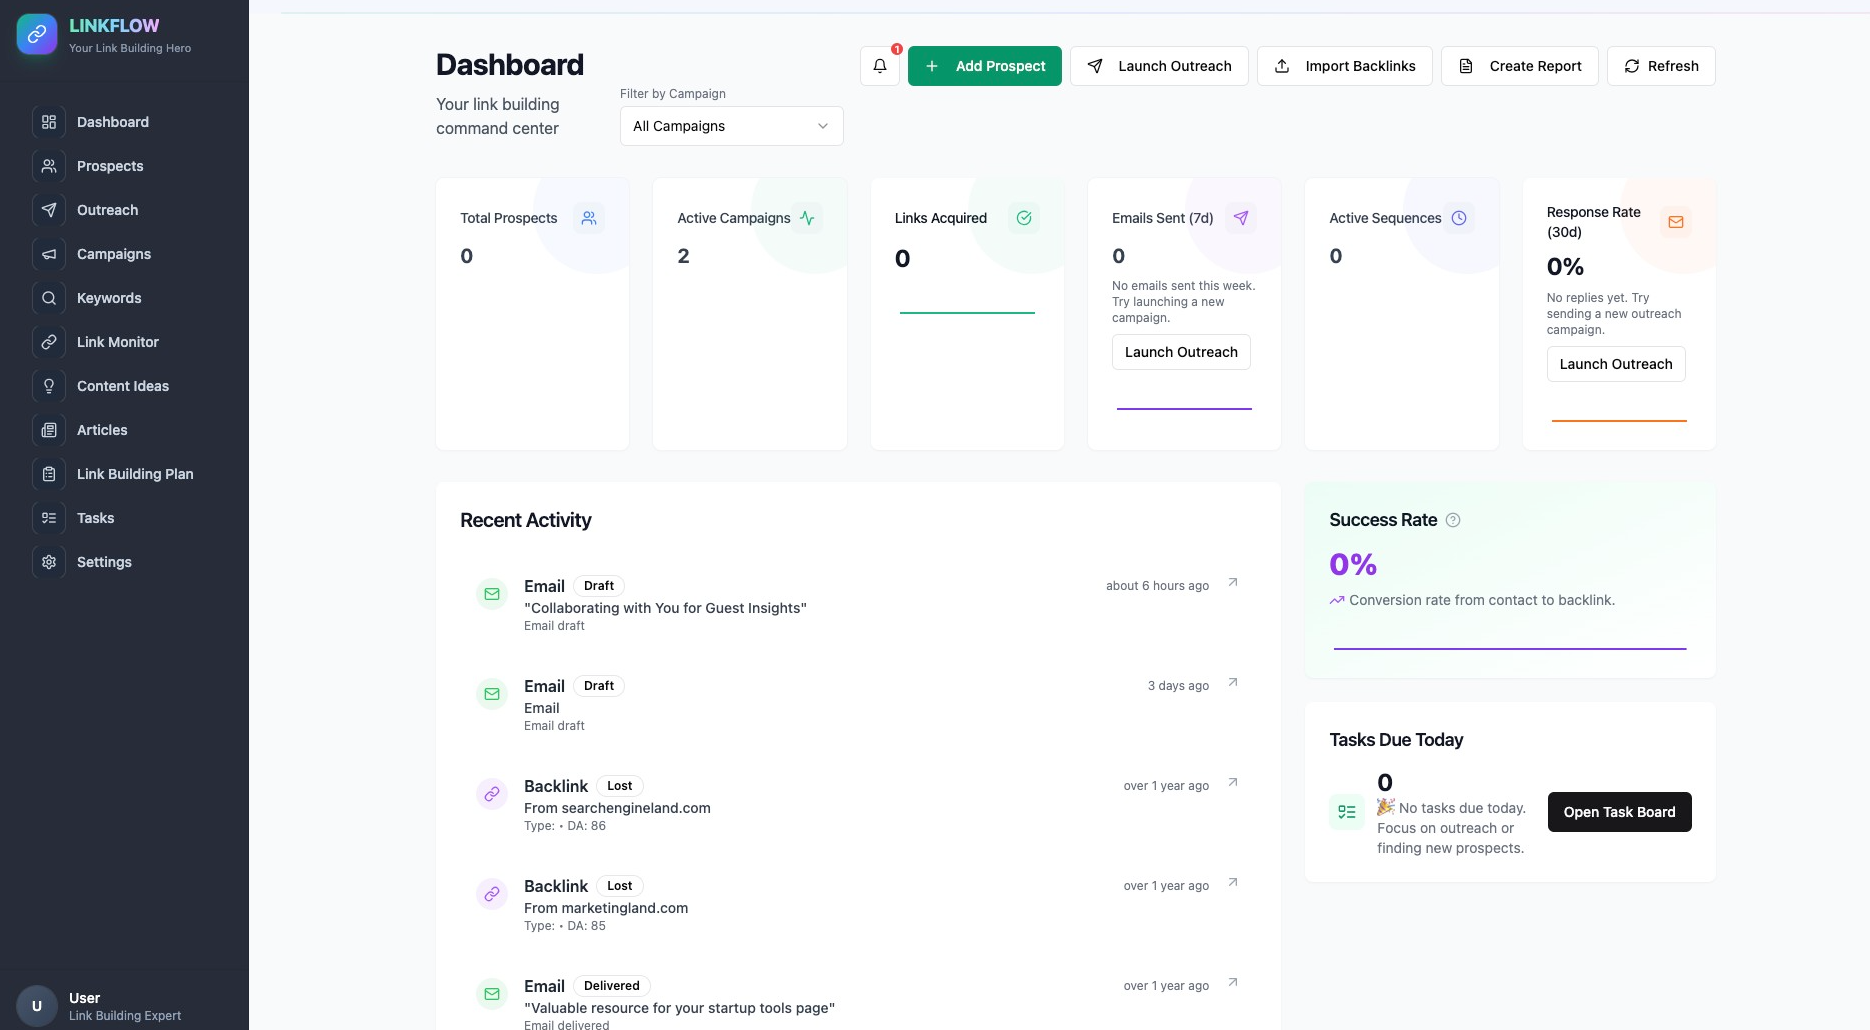Go to Campaigns in the sidebar

[114, 254]
